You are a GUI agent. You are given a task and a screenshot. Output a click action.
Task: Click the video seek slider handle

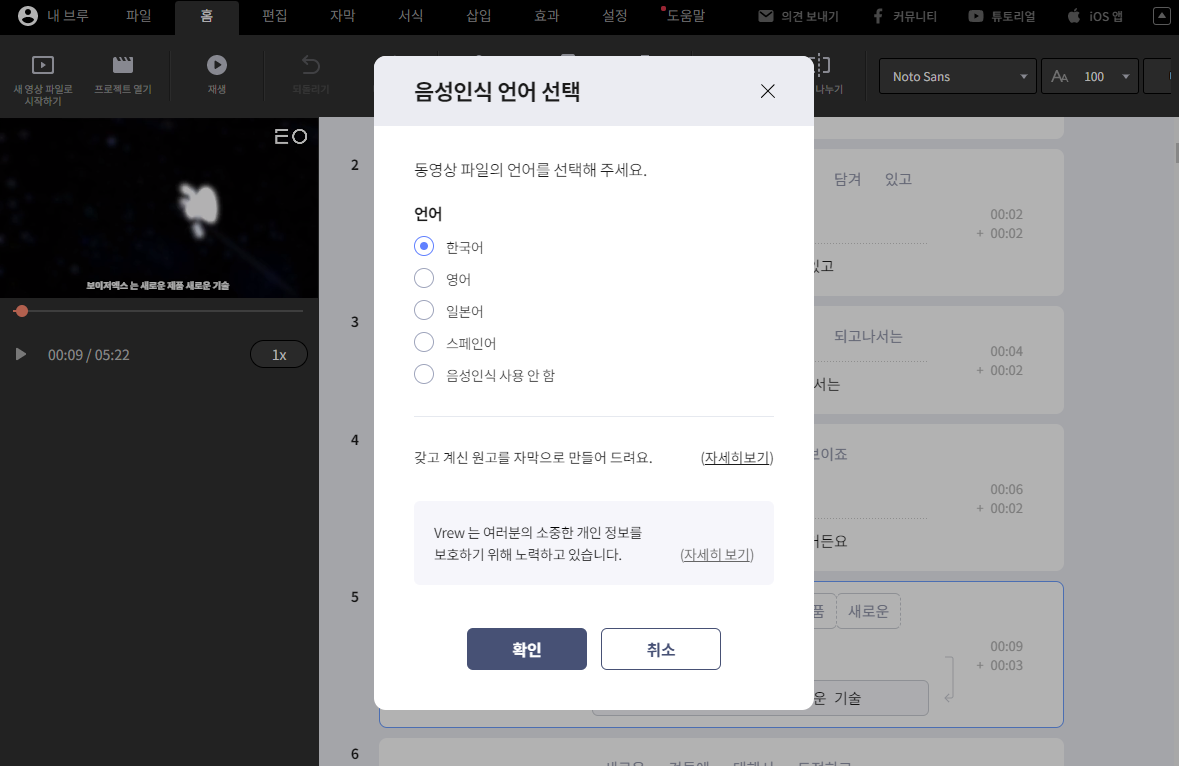pos(21,310)
